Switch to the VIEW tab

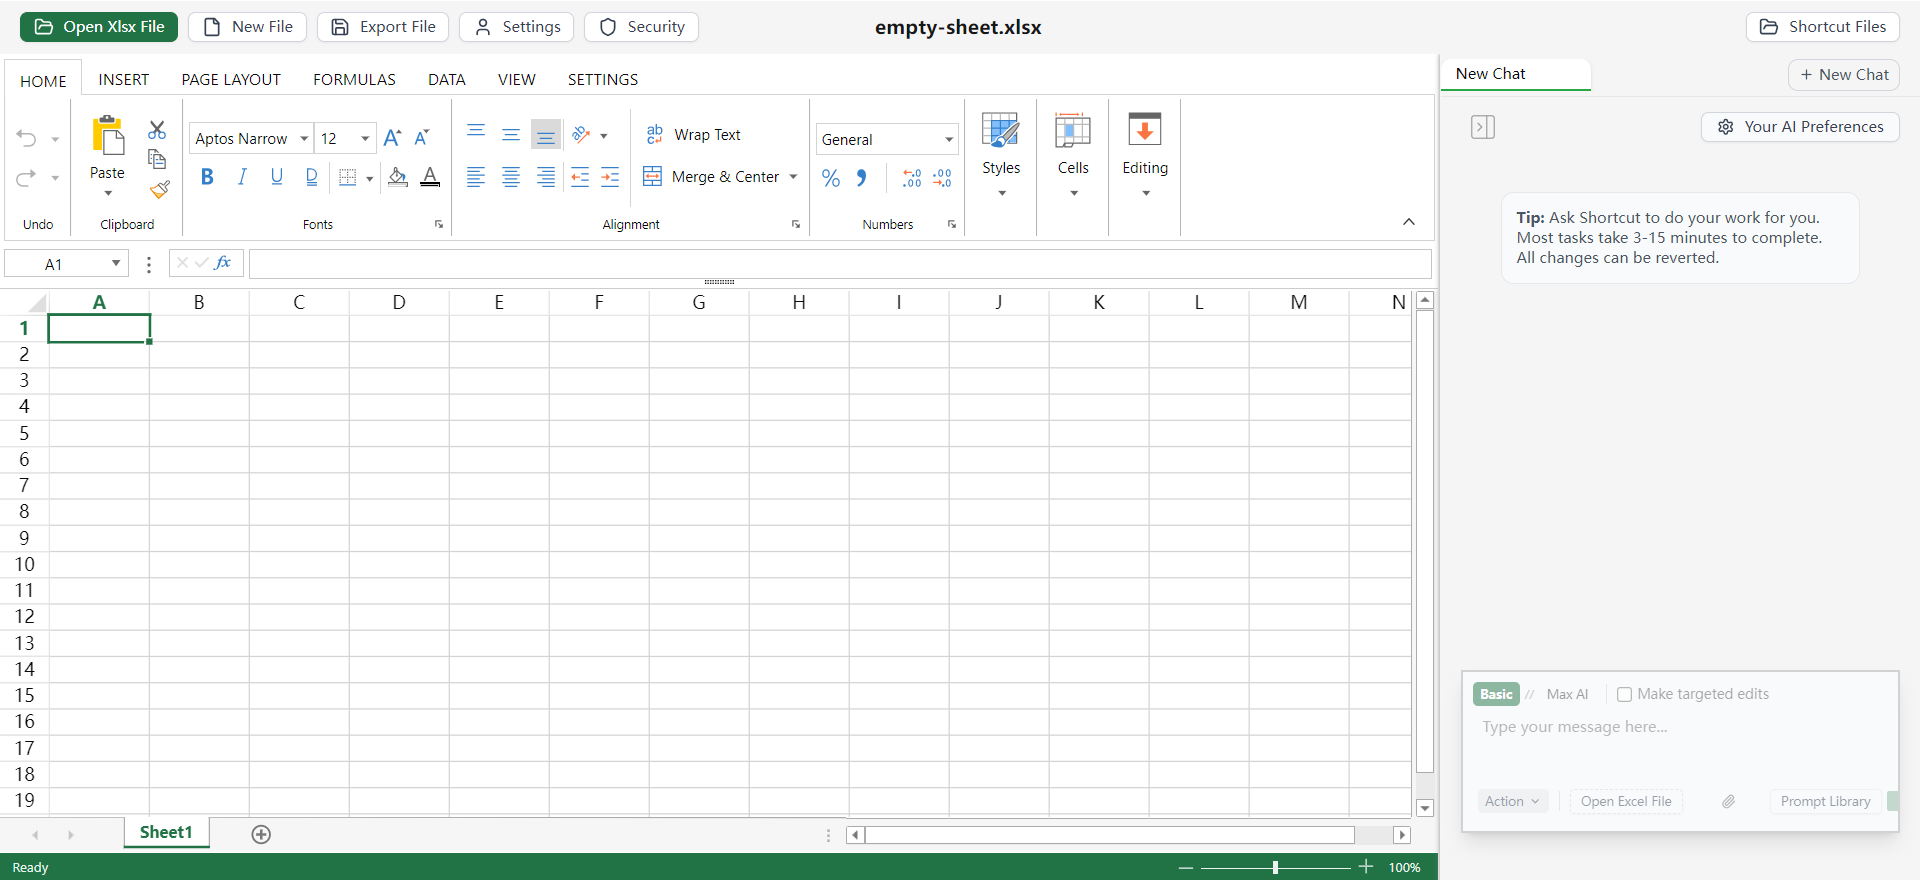(x=517, y=79)
